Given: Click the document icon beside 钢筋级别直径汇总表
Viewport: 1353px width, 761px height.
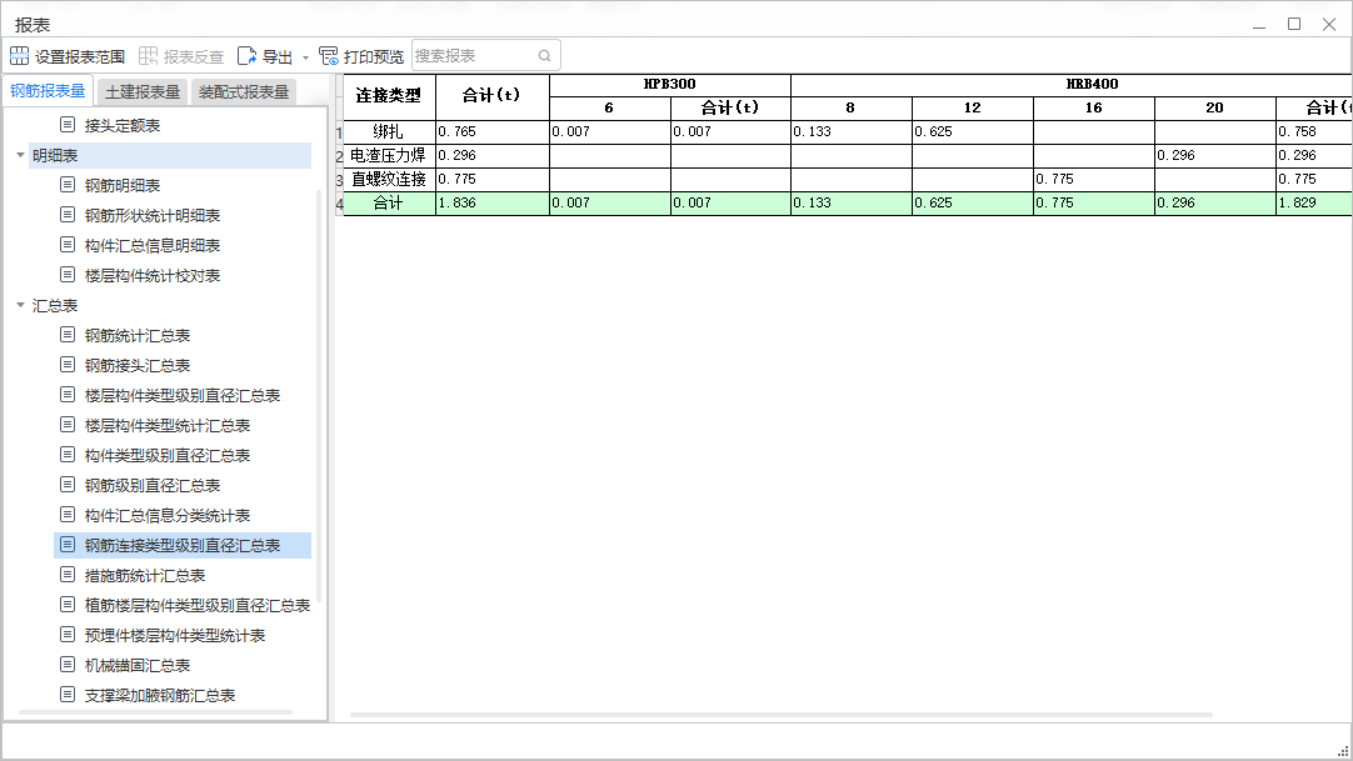Looking at the screenshot, I should pos(67,485).
